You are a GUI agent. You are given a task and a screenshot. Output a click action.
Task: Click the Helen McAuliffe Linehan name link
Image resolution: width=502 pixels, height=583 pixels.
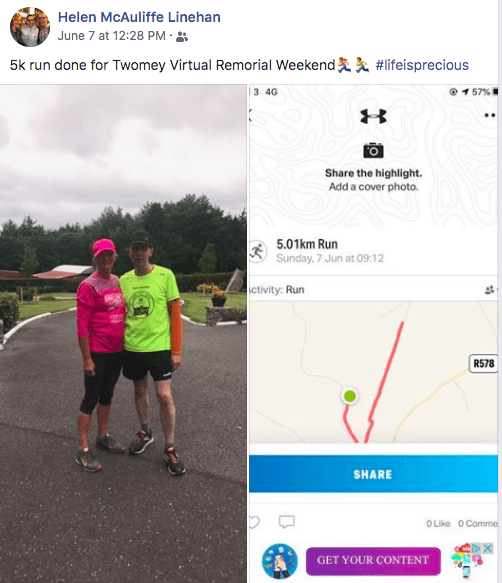coord(139,17)
